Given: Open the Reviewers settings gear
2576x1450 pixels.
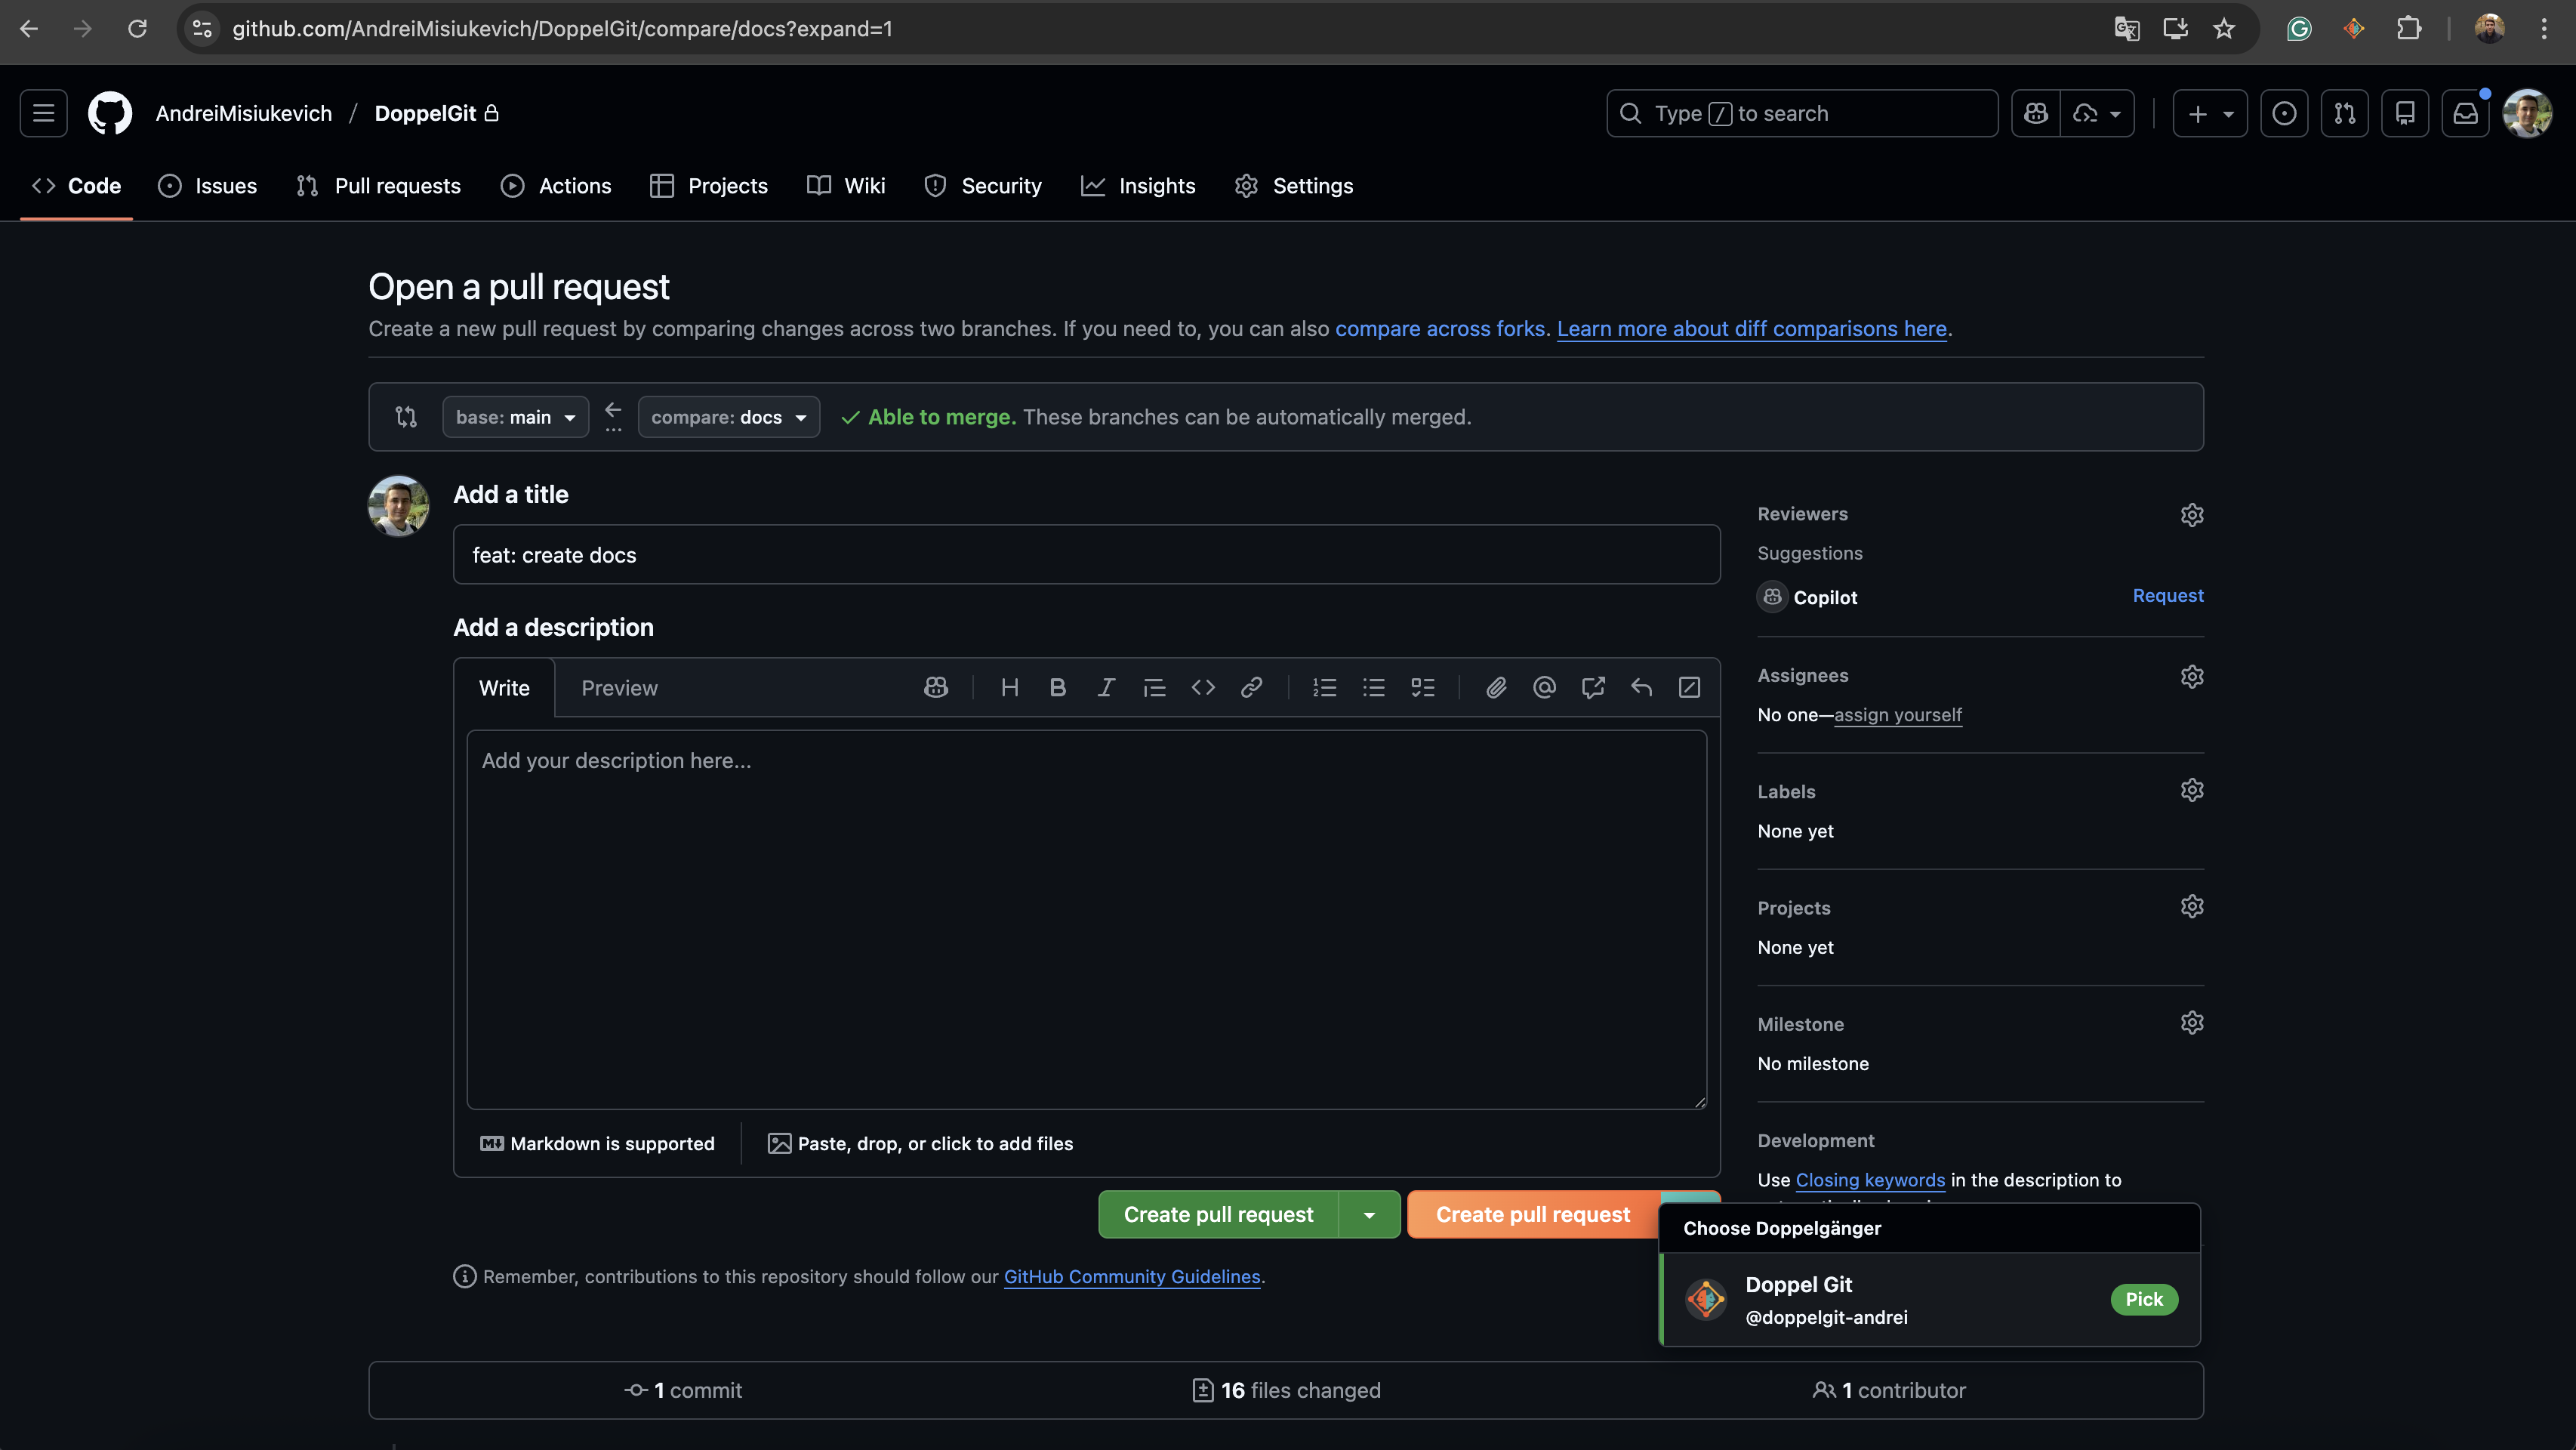Looking at the screenshot, I should click(x=2192, y=514).
